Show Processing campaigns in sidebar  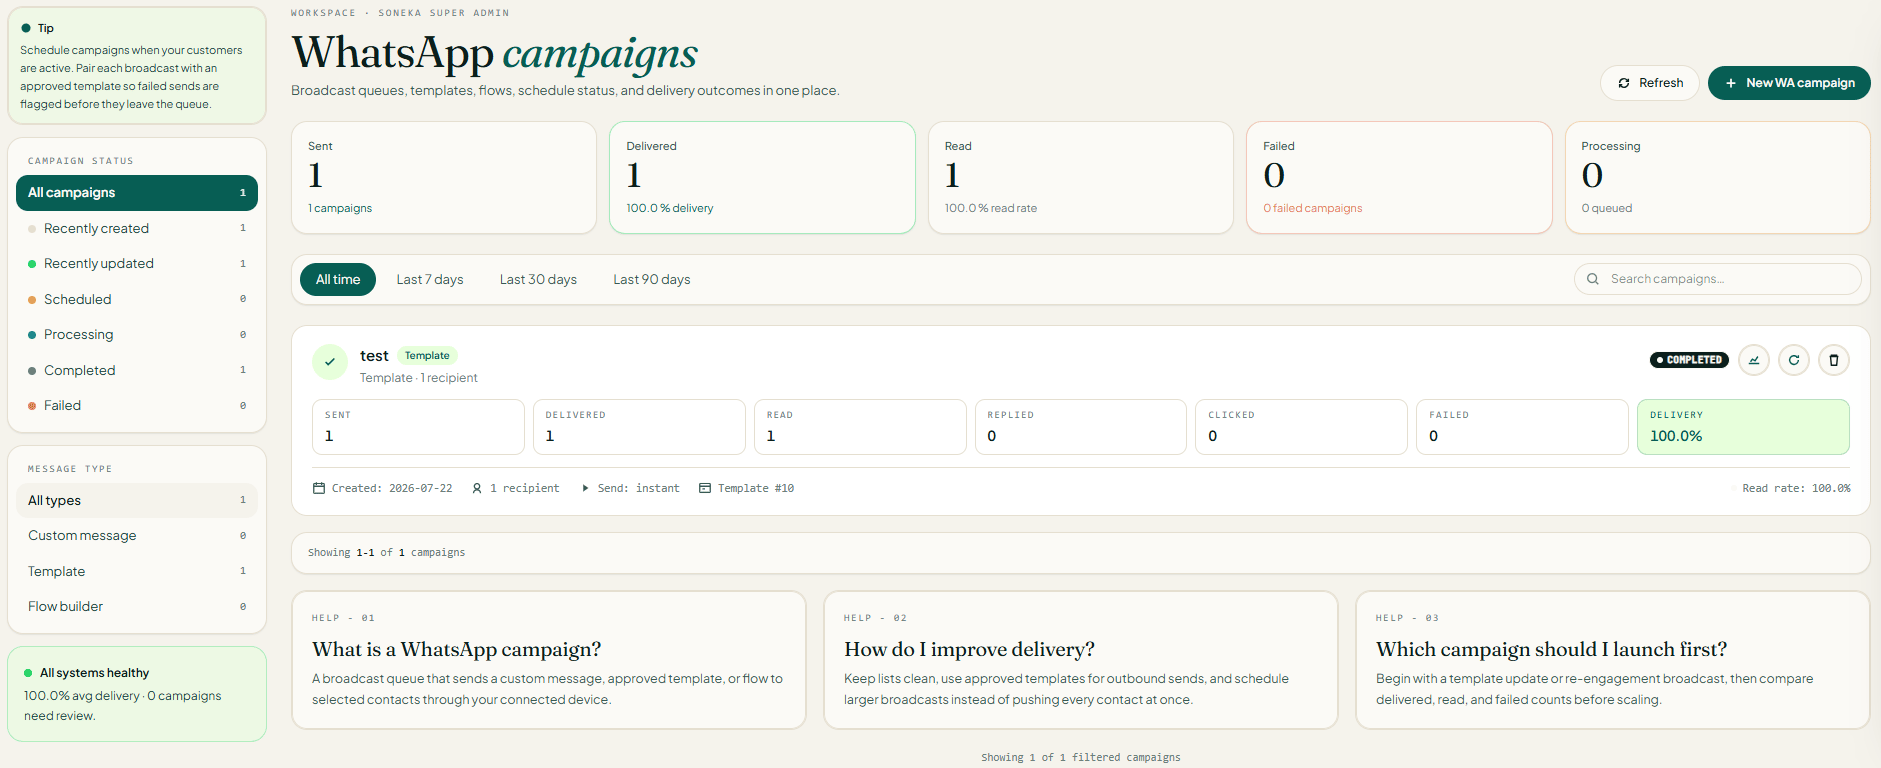pos(137,335)
